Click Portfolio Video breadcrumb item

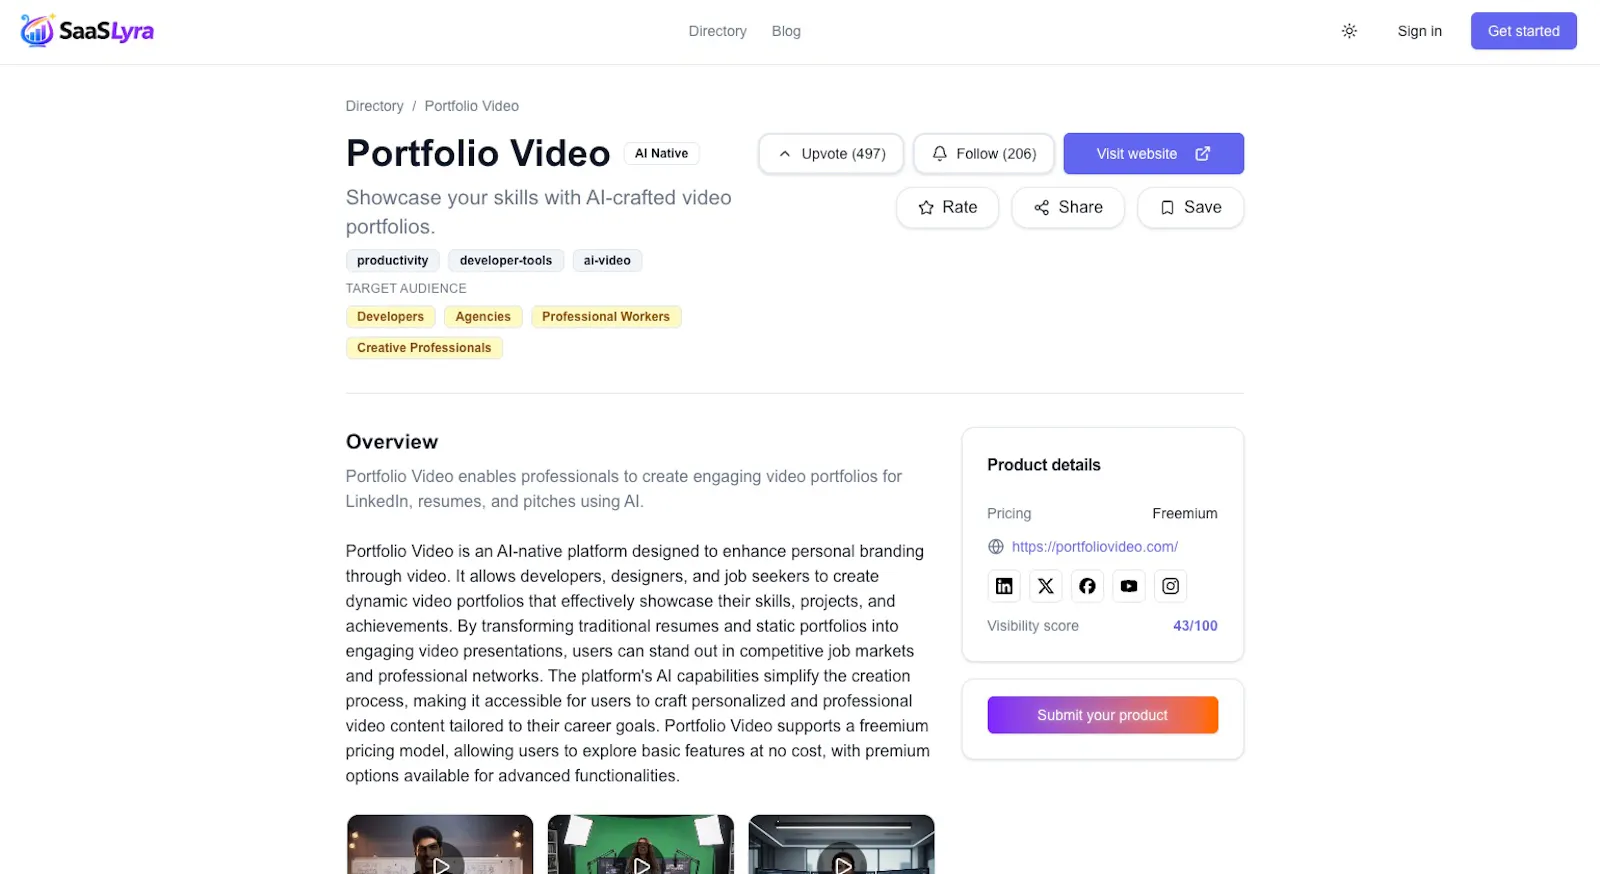point(472,106)
